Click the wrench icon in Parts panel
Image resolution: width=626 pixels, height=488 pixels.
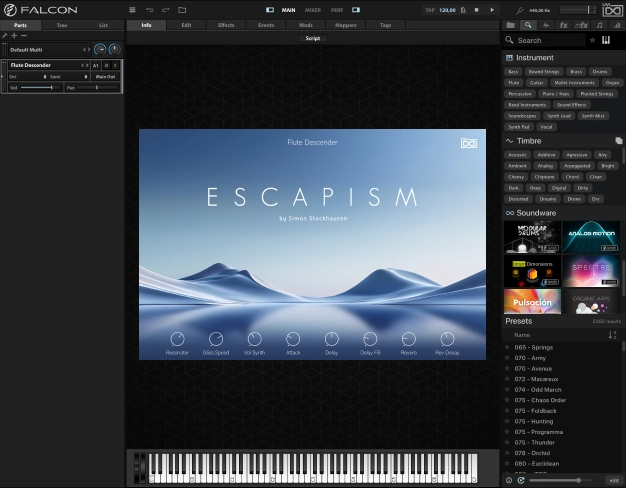pyautogui.click(x=5, y=35)
